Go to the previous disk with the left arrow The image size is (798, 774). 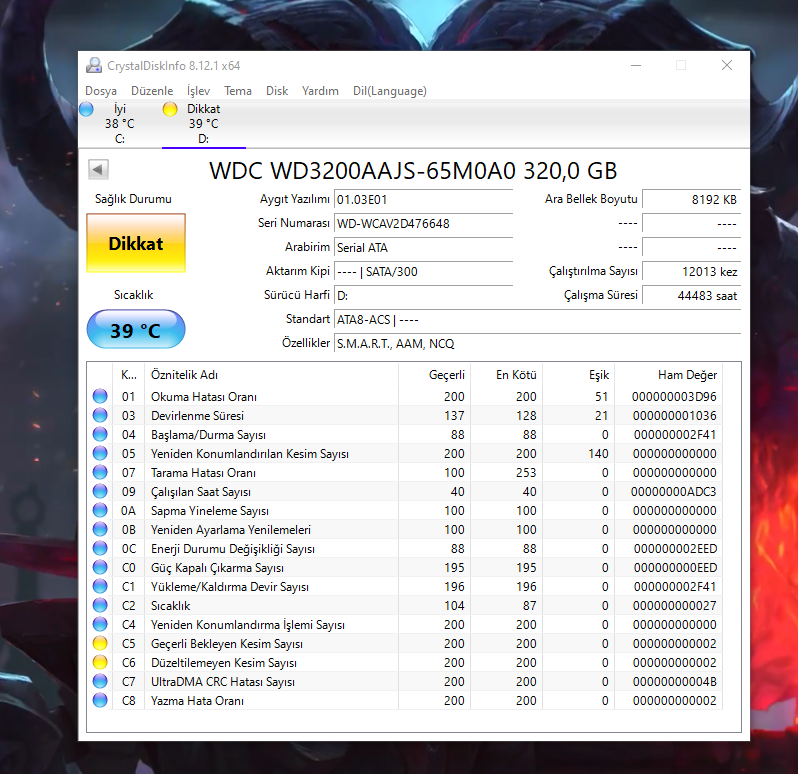click(x=98, y=169)
